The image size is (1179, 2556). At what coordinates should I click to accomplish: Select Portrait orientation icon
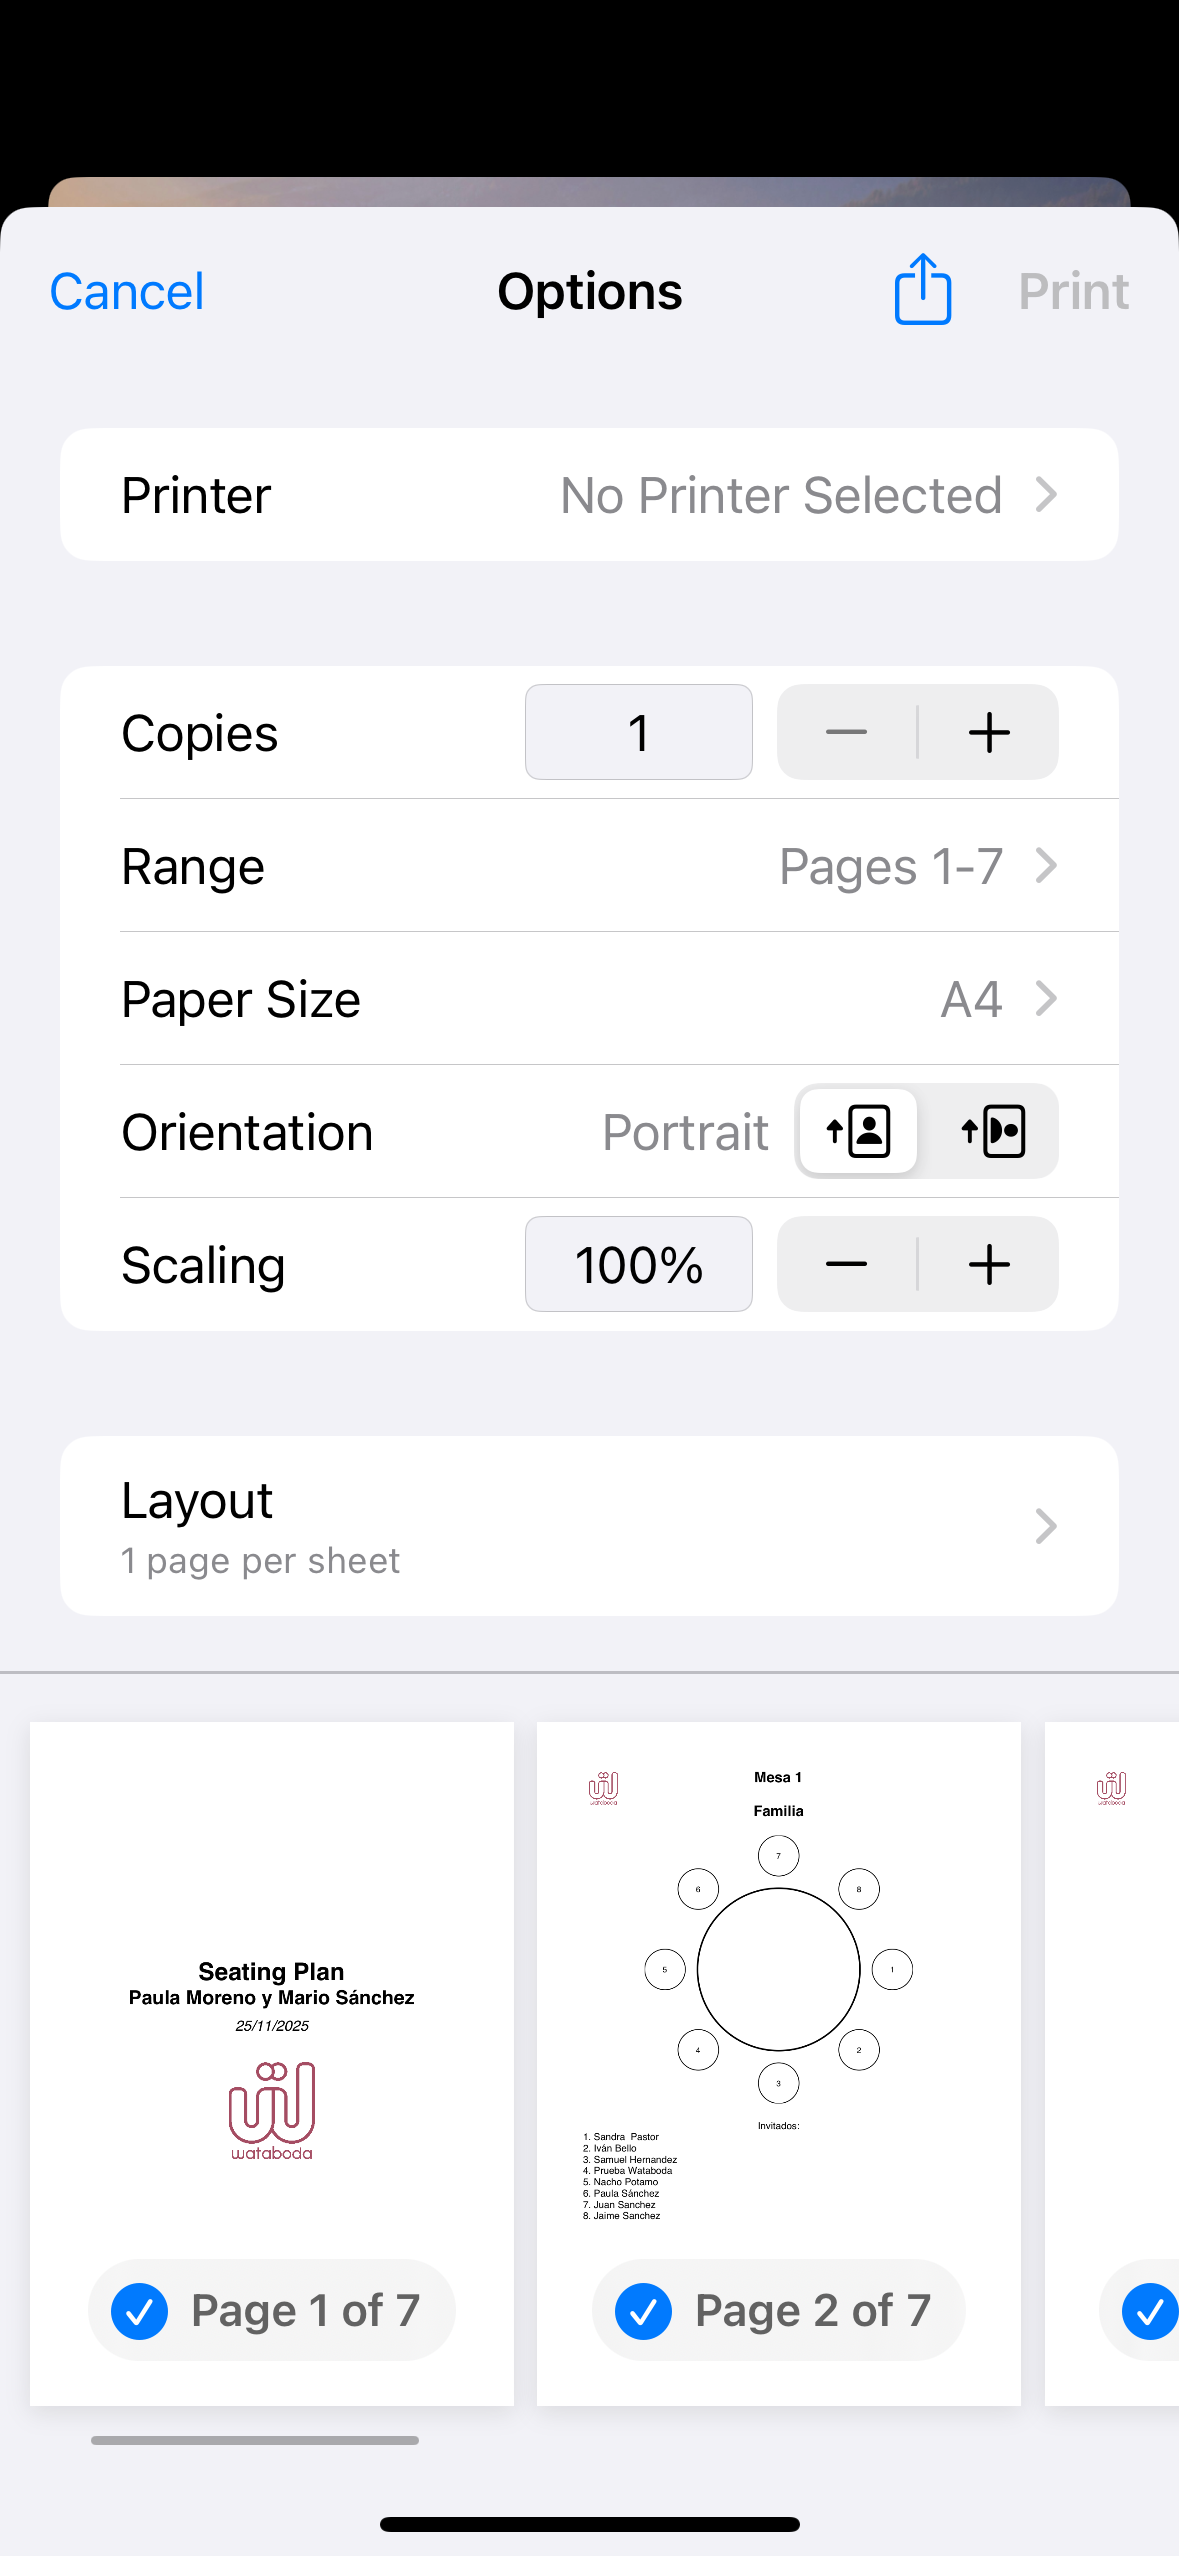point(859,1131)
